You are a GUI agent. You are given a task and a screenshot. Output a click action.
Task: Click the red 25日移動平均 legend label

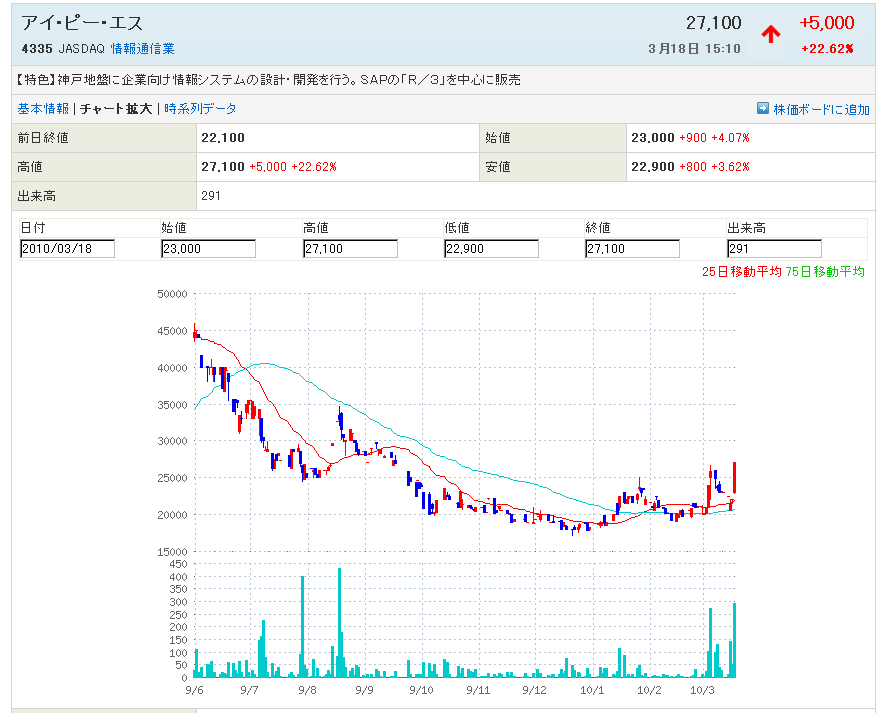(741, 271)
